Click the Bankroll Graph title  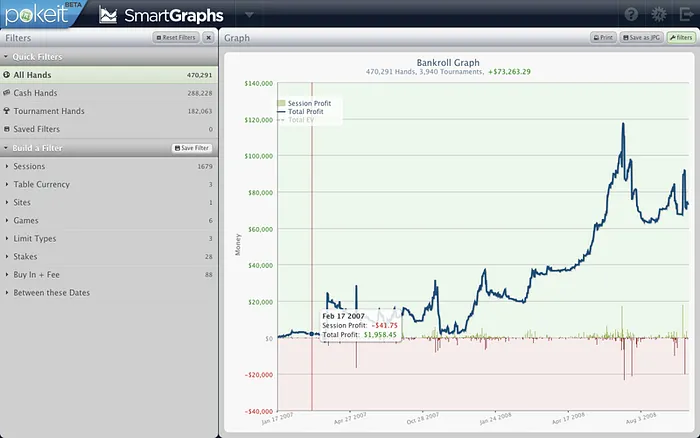448,63
